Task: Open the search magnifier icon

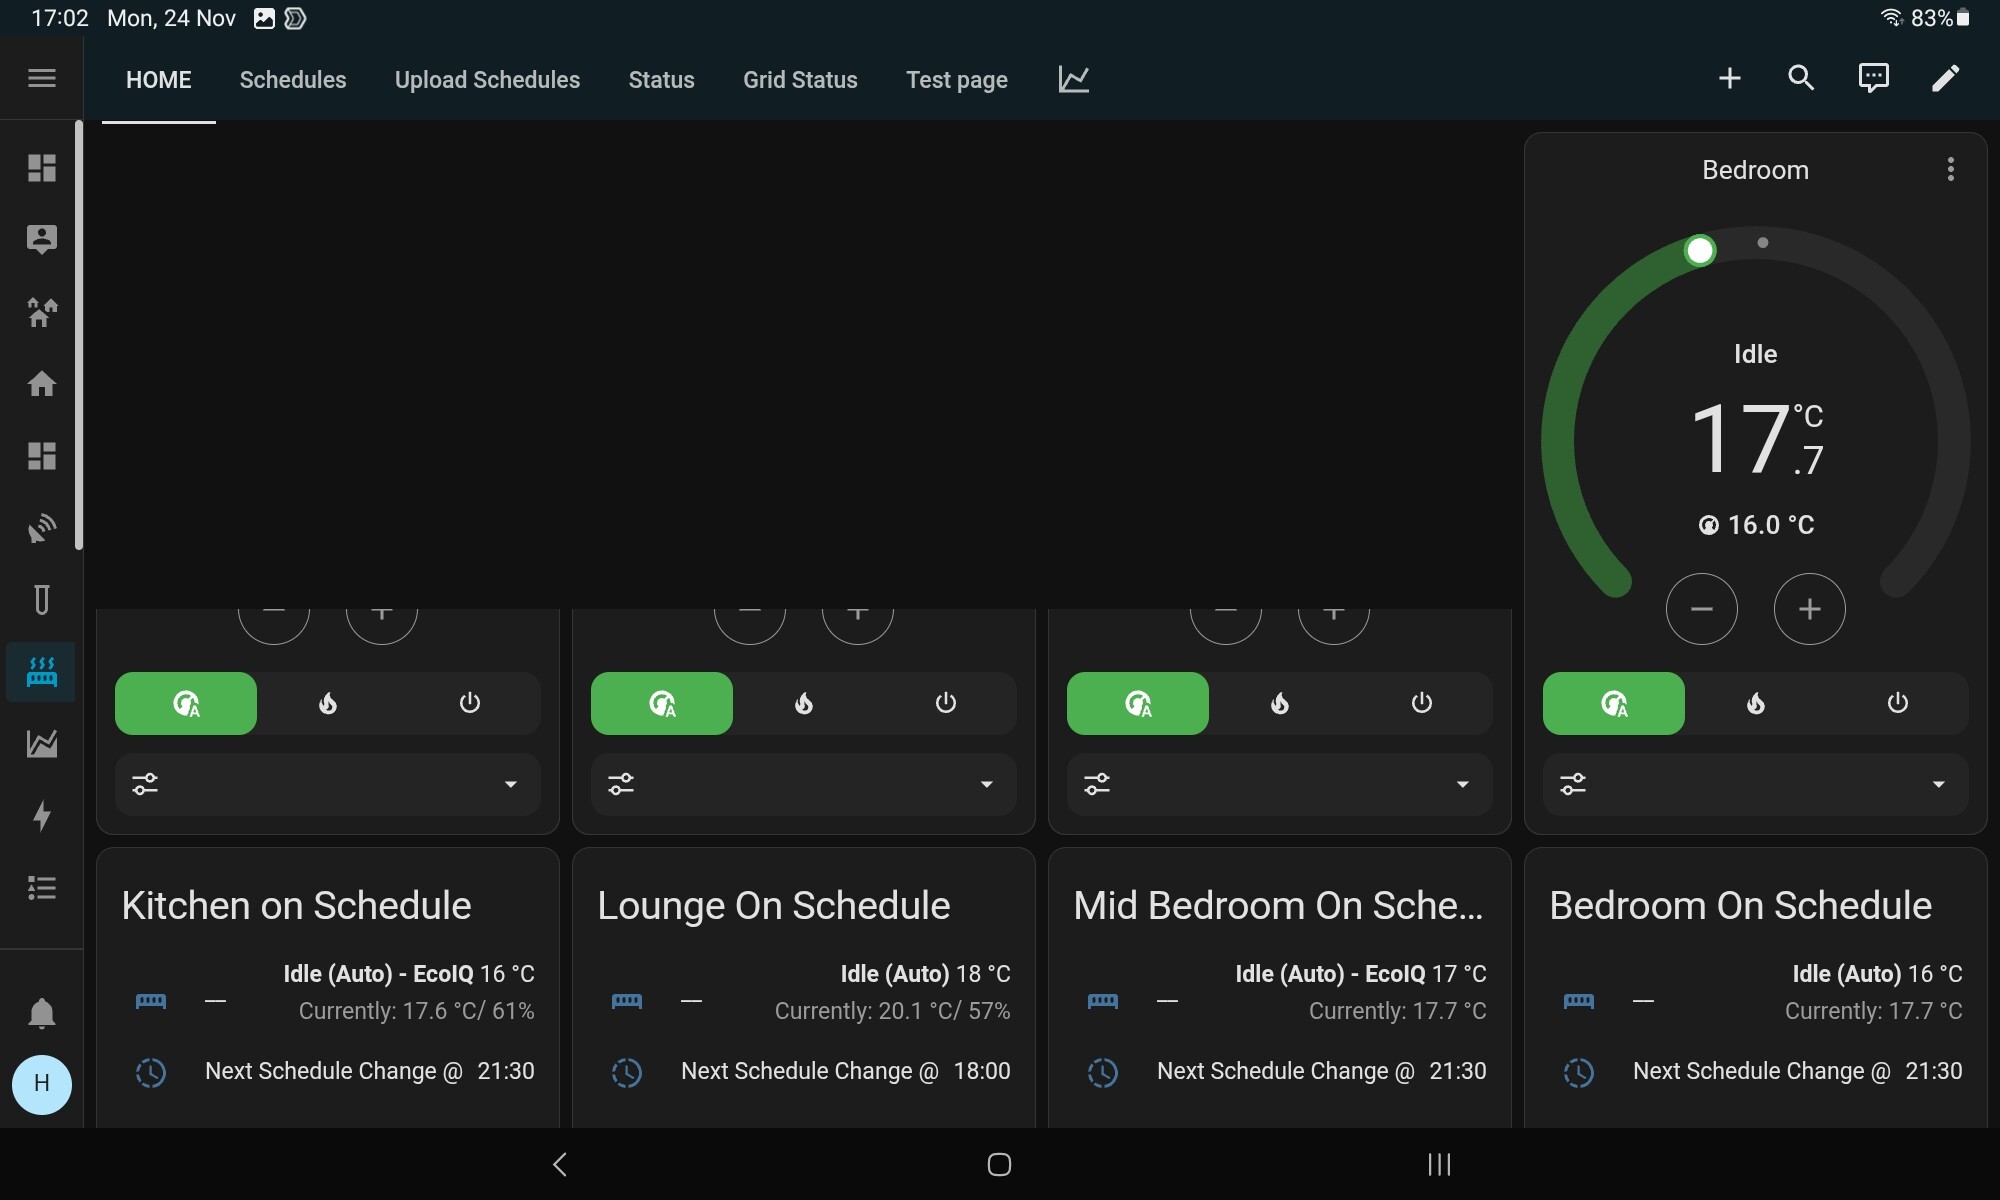Action: coord(1801,78)
